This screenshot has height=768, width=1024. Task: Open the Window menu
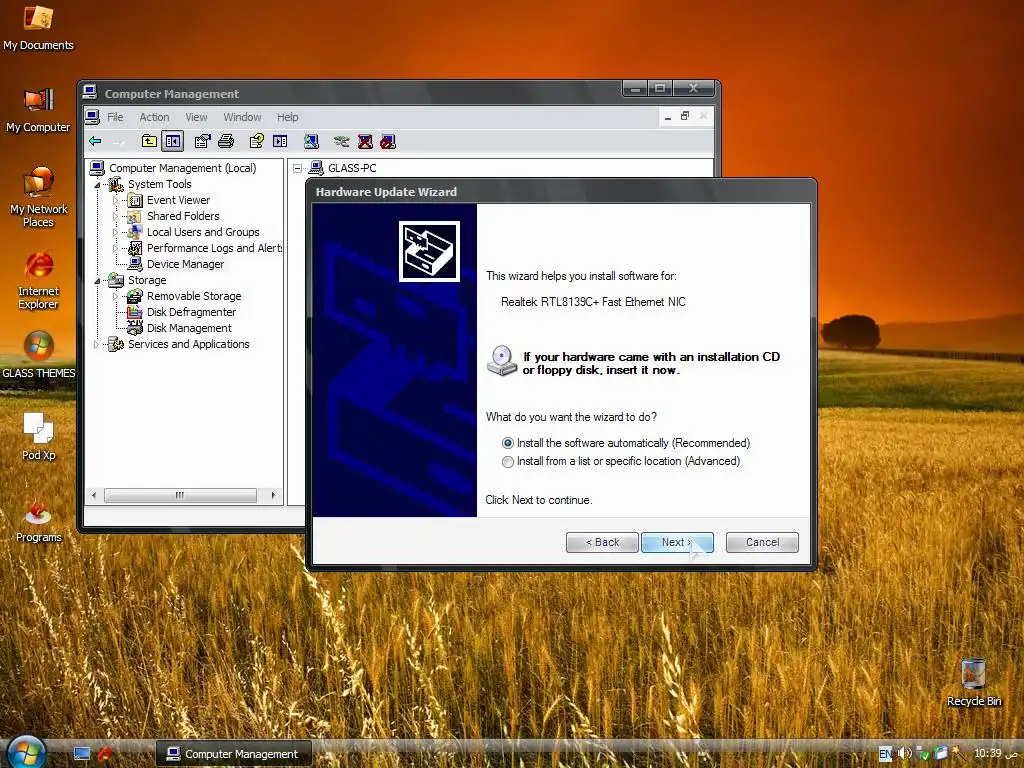pos(242,117)
